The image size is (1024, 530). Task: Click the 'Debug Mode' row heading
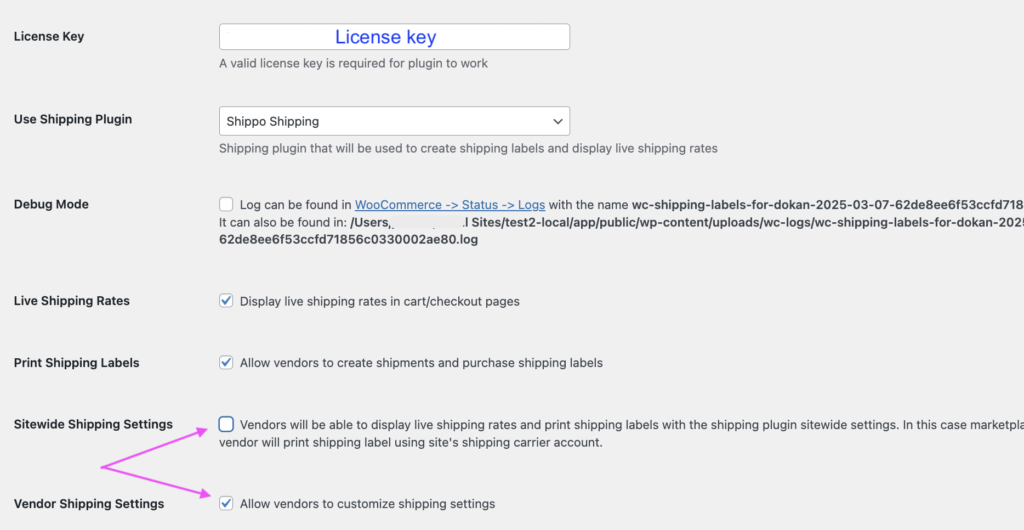(x=51, y=204)
